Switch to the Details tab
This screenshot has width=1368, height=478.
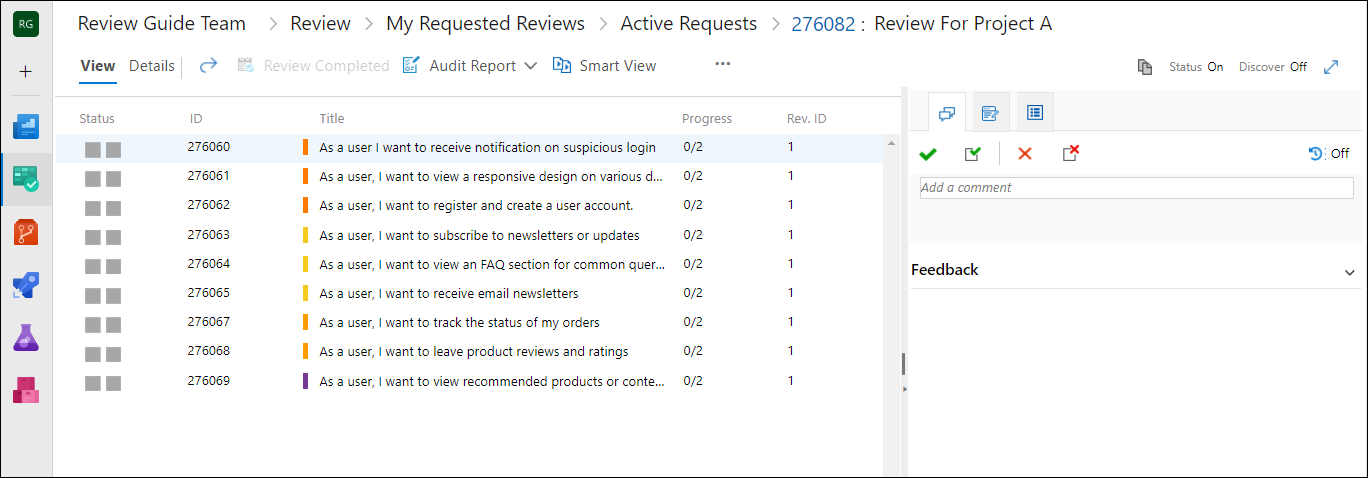point(151,66)
